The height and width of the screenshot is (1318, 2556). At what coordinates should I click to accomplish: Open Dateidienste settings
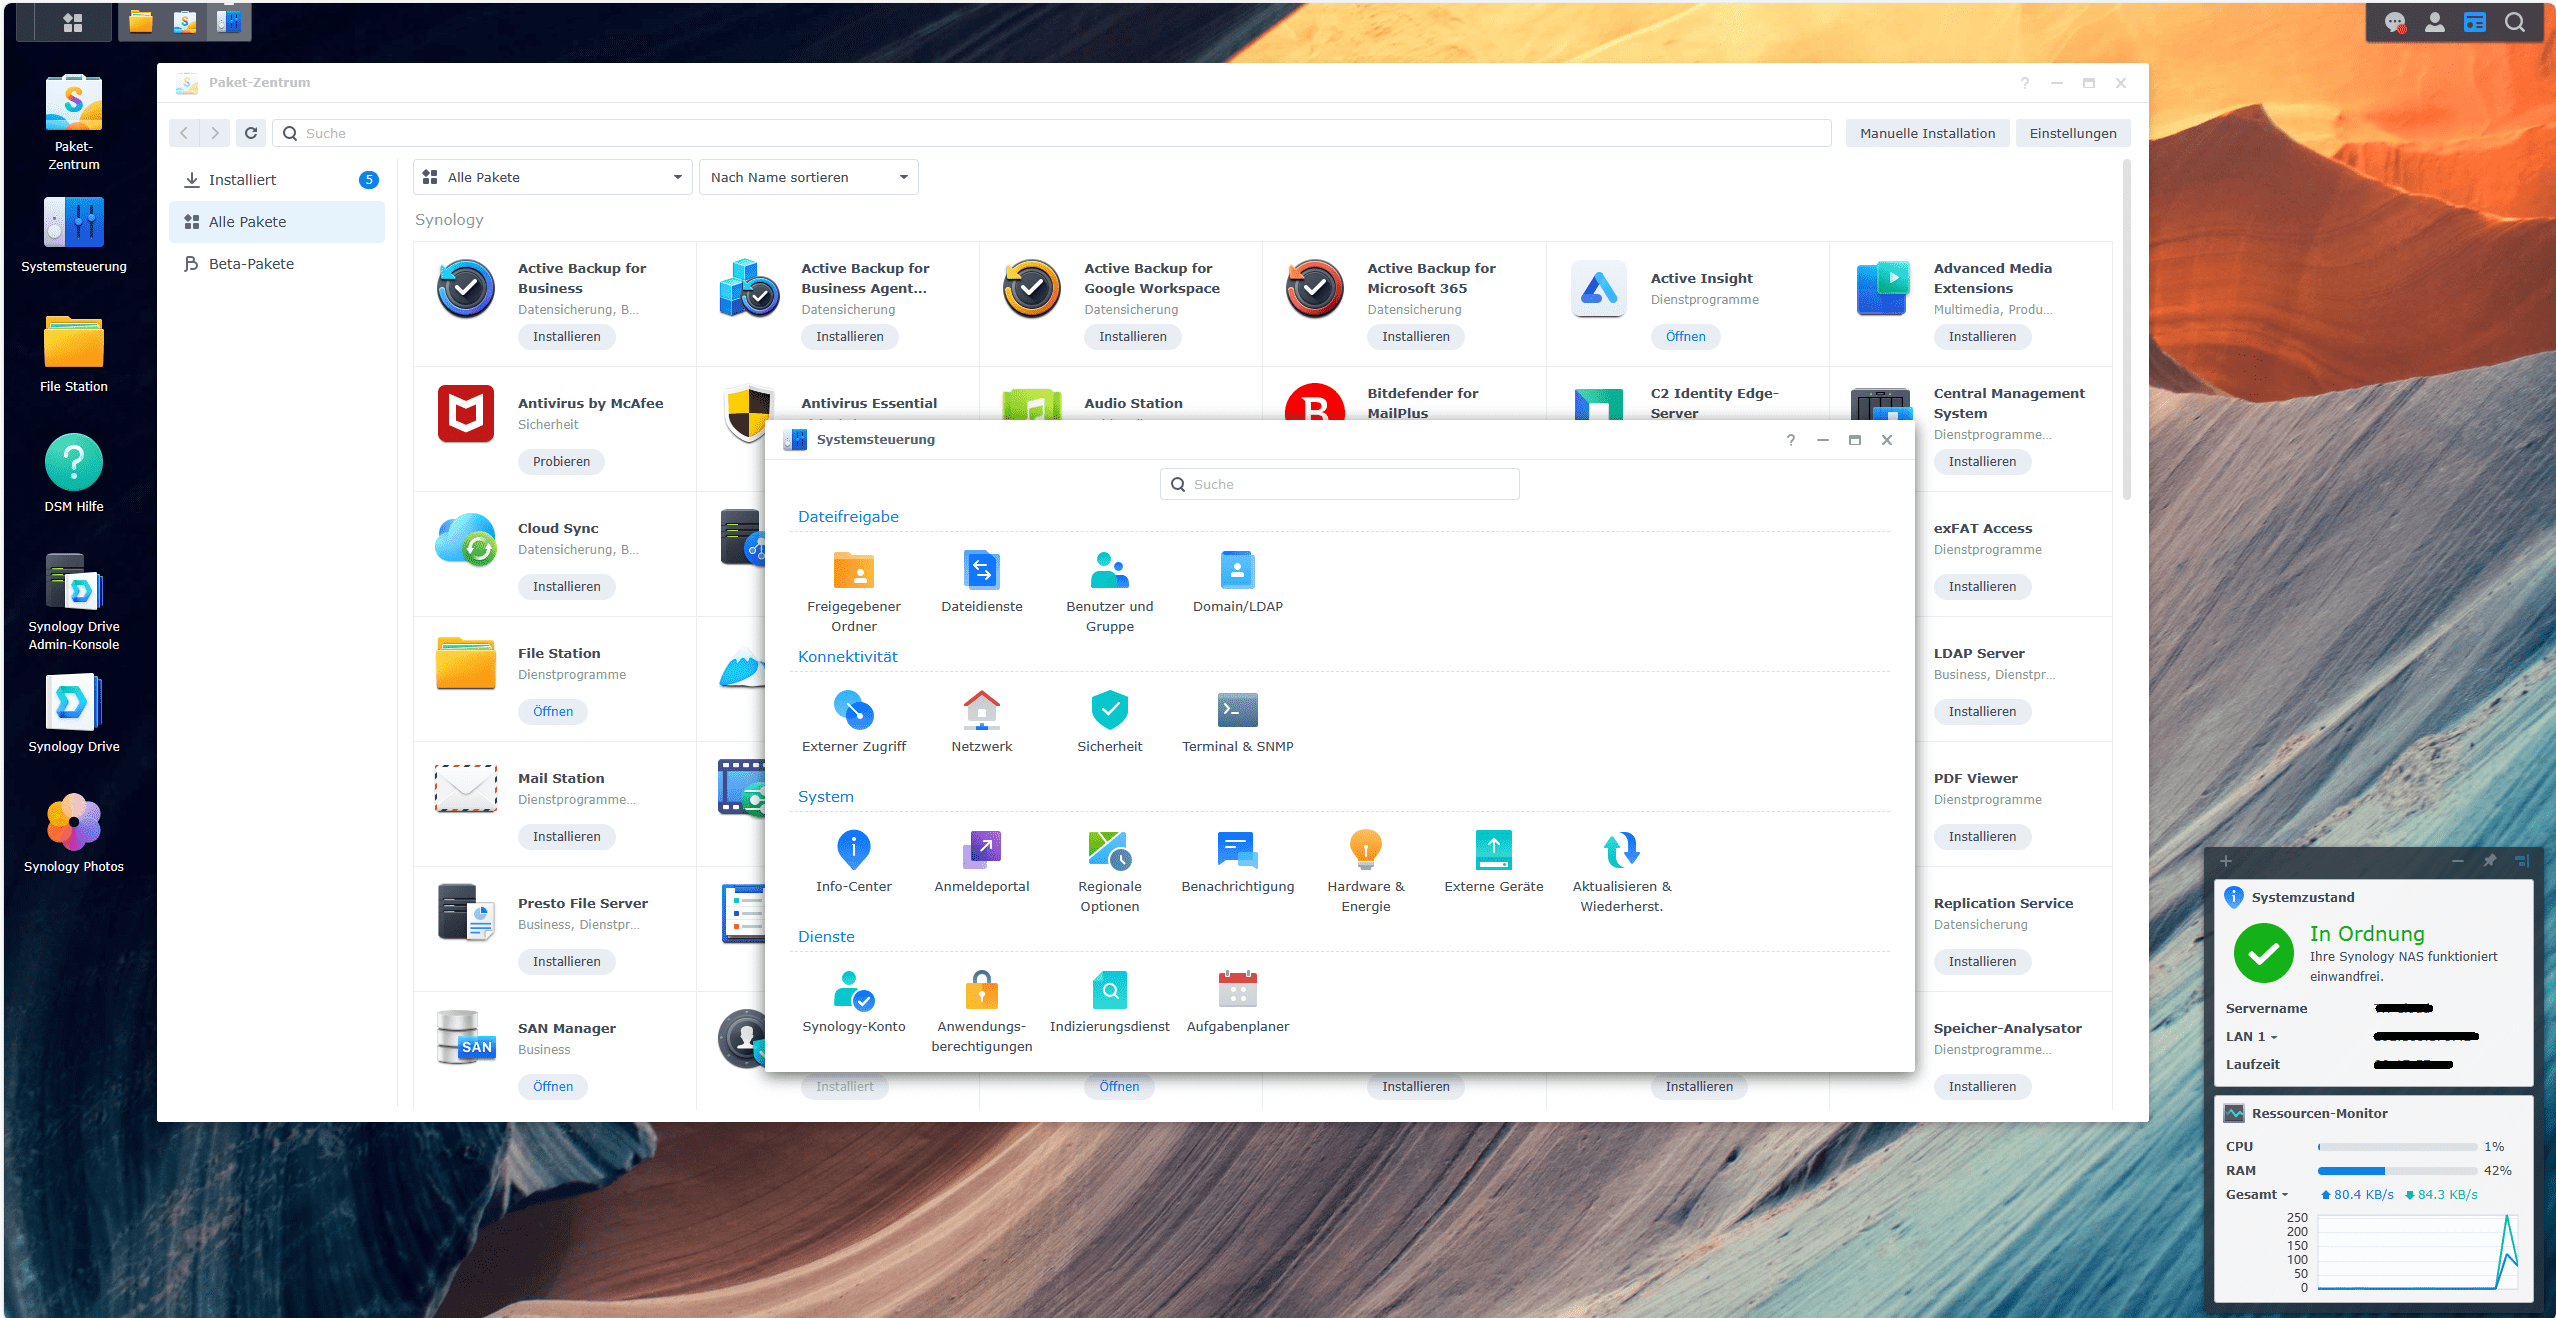[981, 581]
